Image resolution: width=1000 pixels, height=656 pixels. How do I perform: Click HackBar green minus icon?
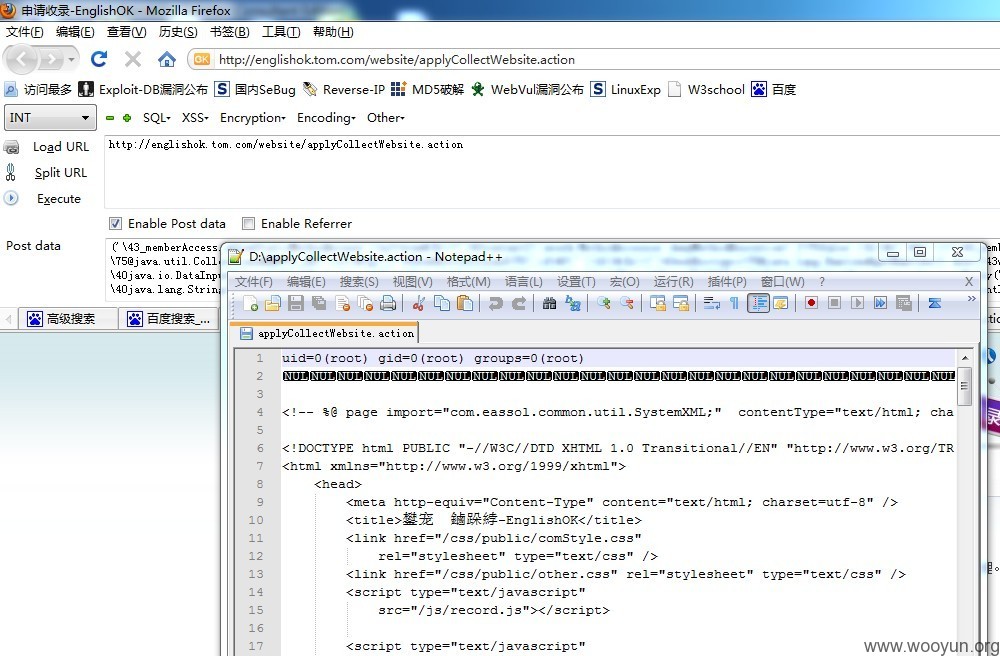[x=110, y=118]
